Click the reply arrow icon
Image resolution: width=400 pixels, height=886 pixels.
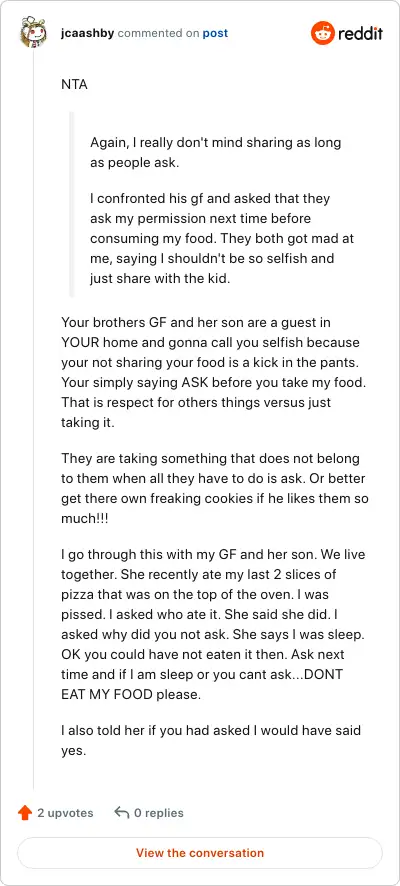pos(121,813)
